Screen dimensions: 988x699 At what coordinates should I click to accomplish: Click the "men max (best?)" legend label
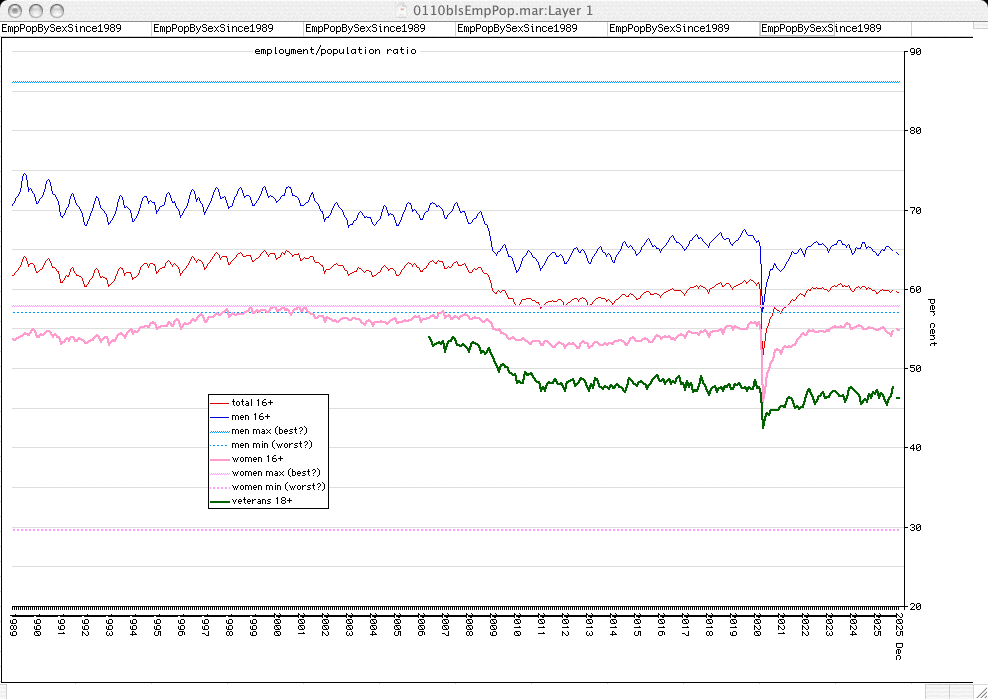click(269, 430)
